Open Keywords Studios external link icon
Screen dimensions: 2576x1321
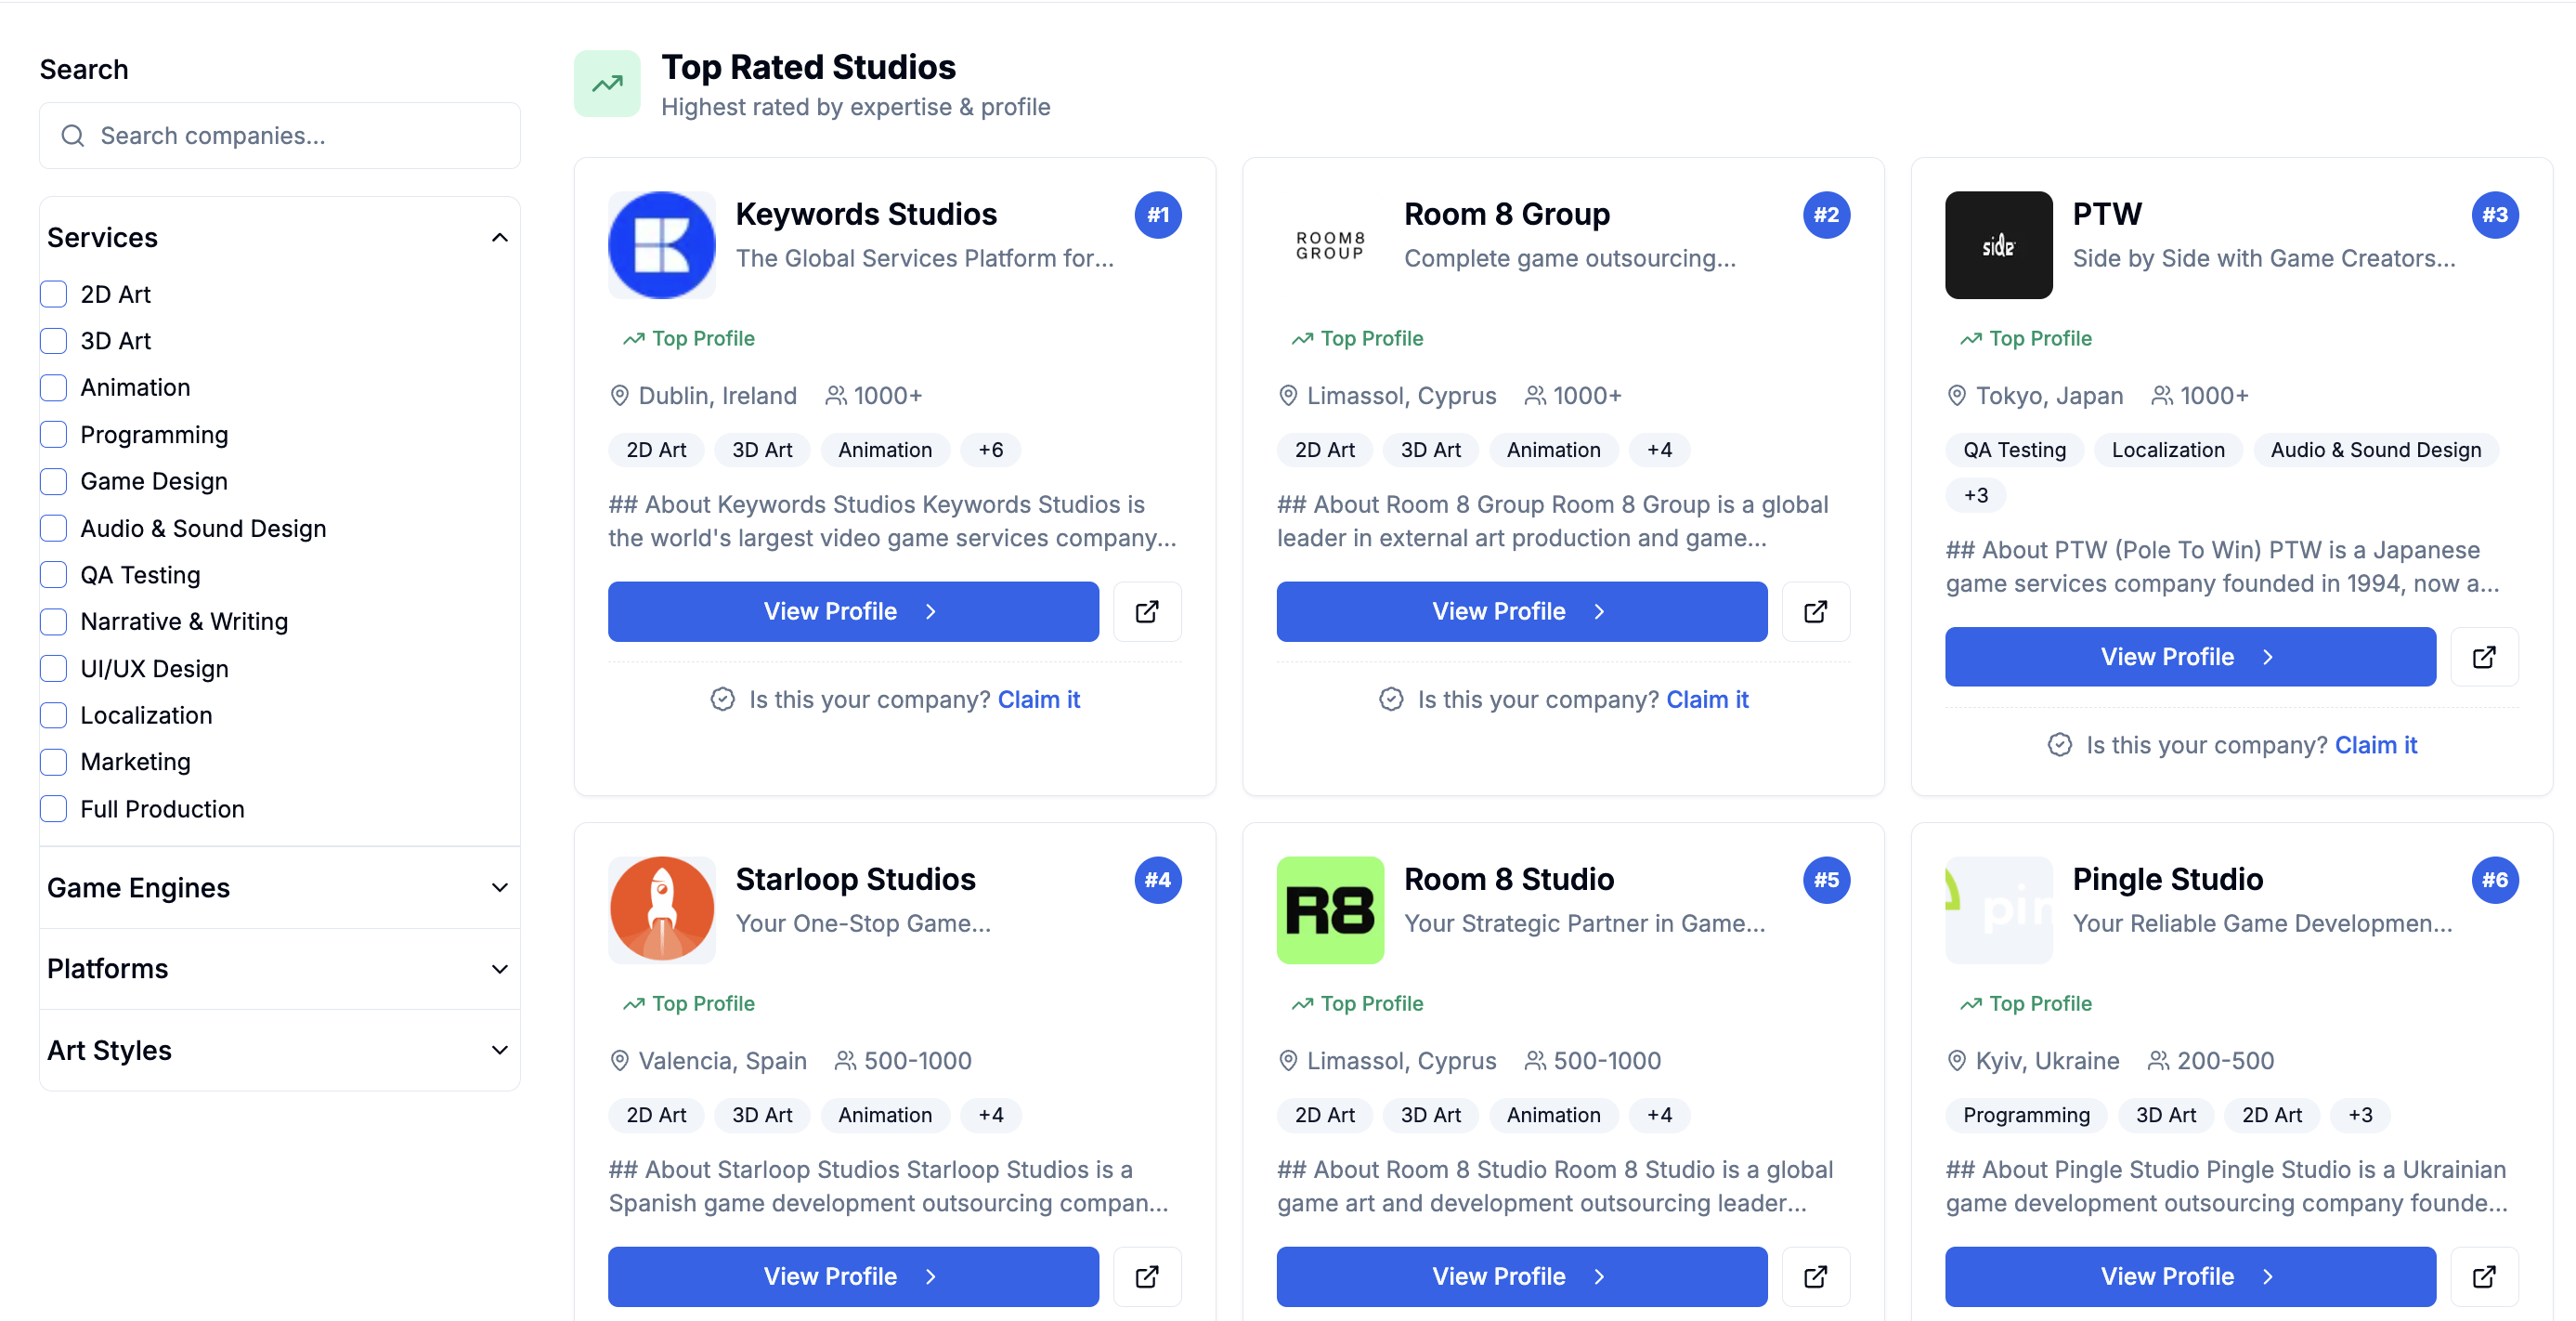pos(1146,611)
